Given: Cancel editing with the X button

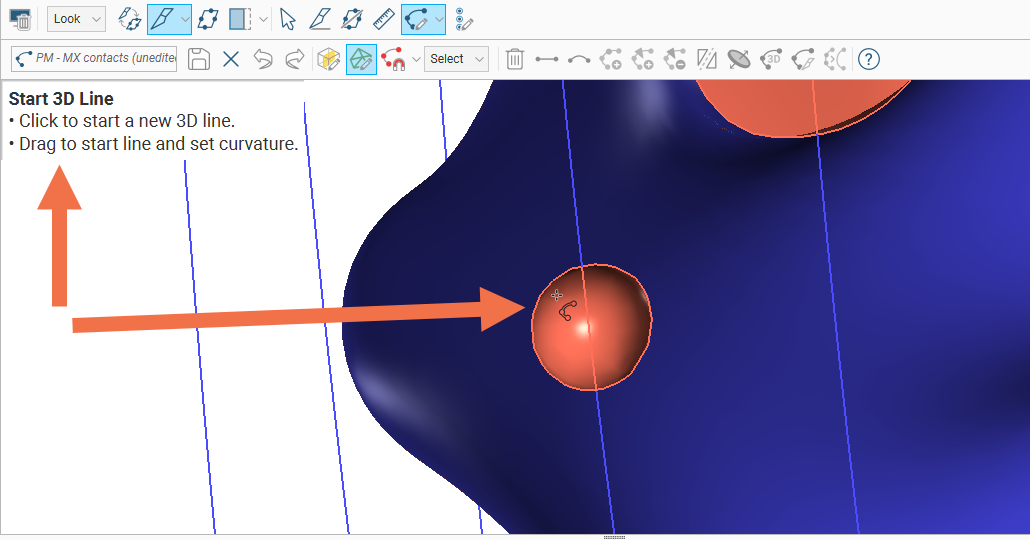Looking at the screenshot, I should coord(231,59).
